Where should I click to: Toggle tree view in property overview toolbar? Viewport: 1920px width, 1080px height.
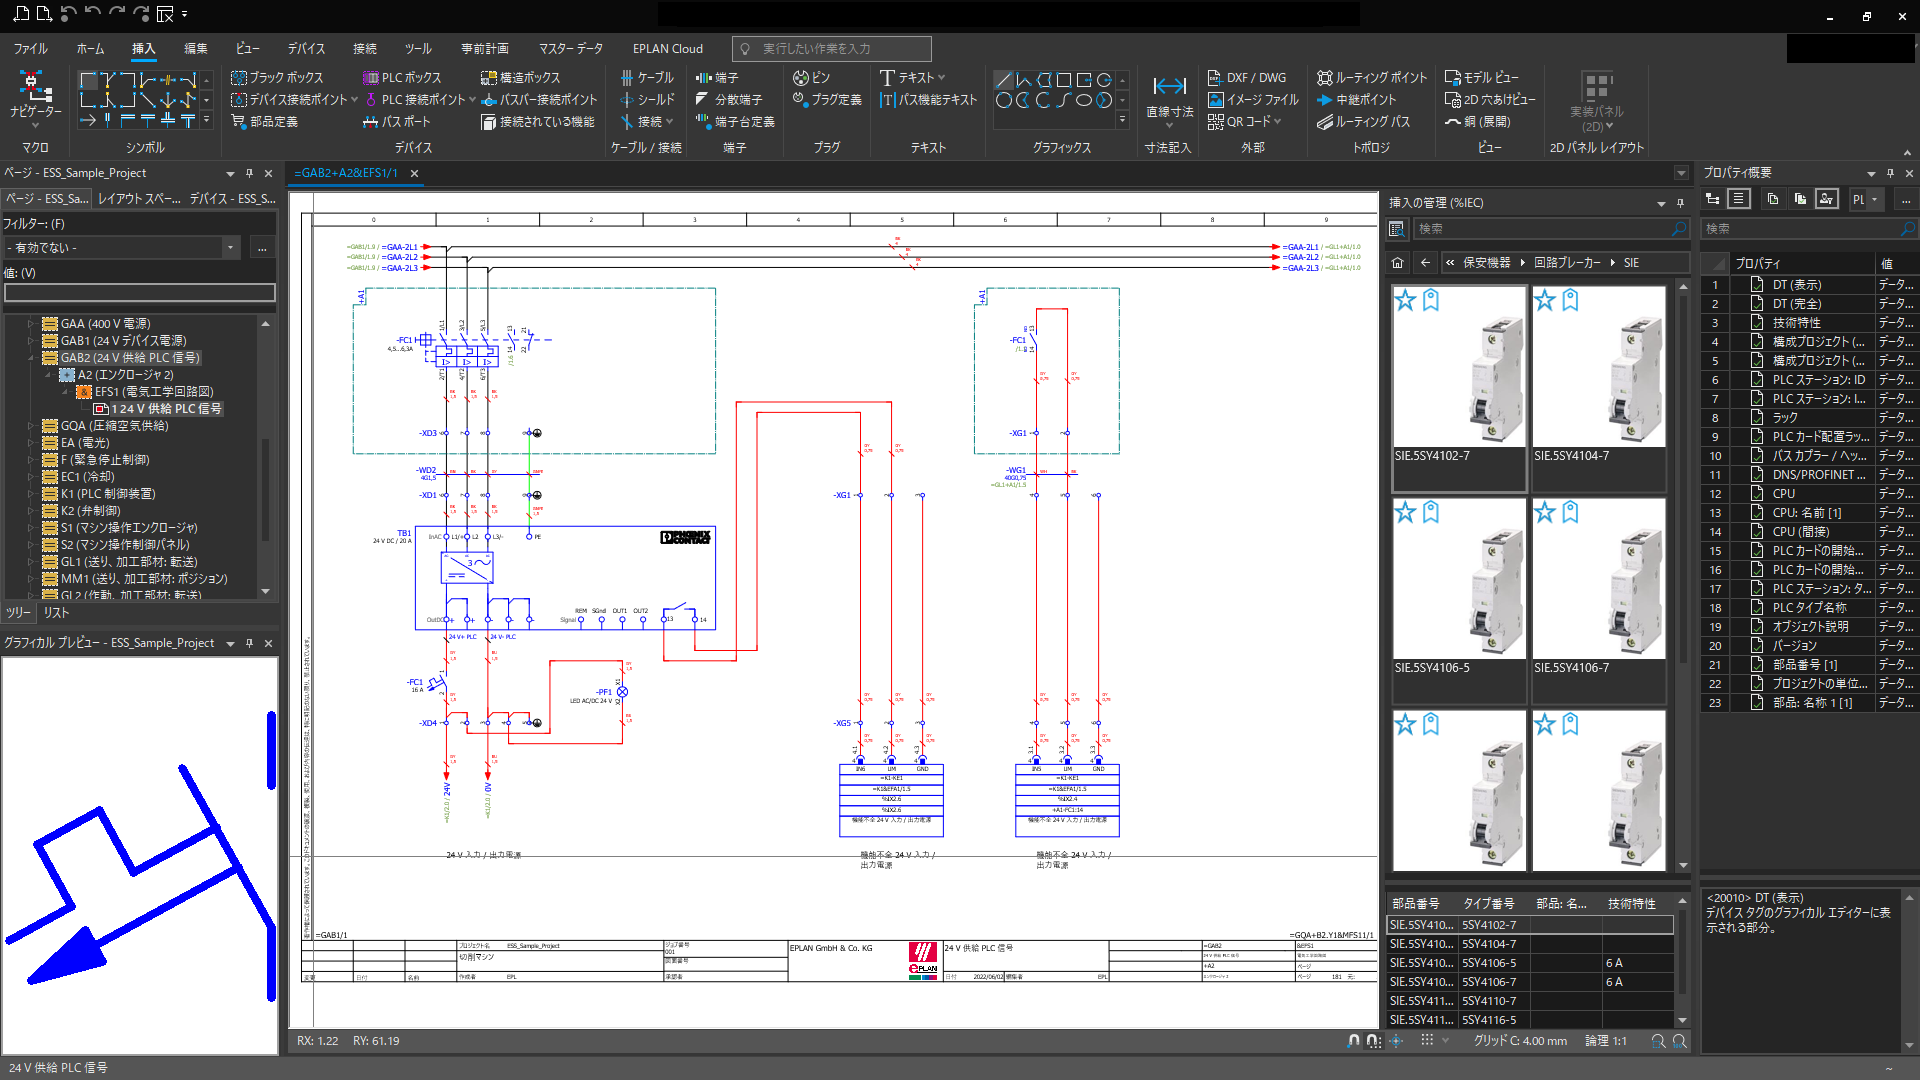[1713, 199]
